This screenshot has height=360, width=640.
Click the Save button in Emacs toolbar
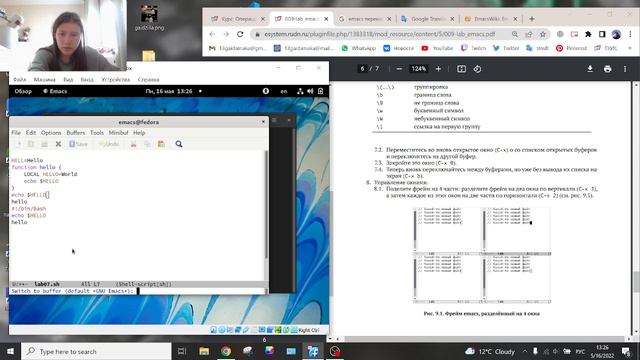78,144
